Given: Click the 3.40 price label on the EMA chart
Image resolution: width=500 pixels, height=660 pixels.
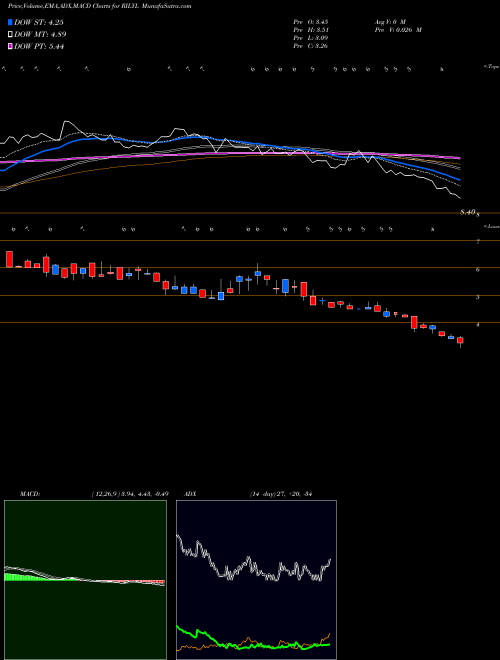Looking at the screenshot, I should pyautogui.click(x=470, y=213).
